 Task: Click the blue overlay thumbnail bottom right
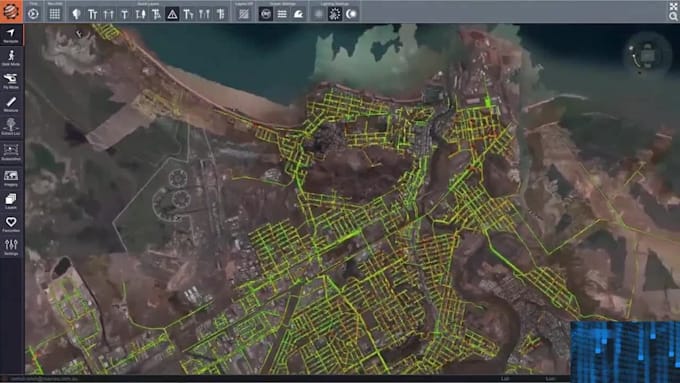pyautogui.click(x=625, y=352)
